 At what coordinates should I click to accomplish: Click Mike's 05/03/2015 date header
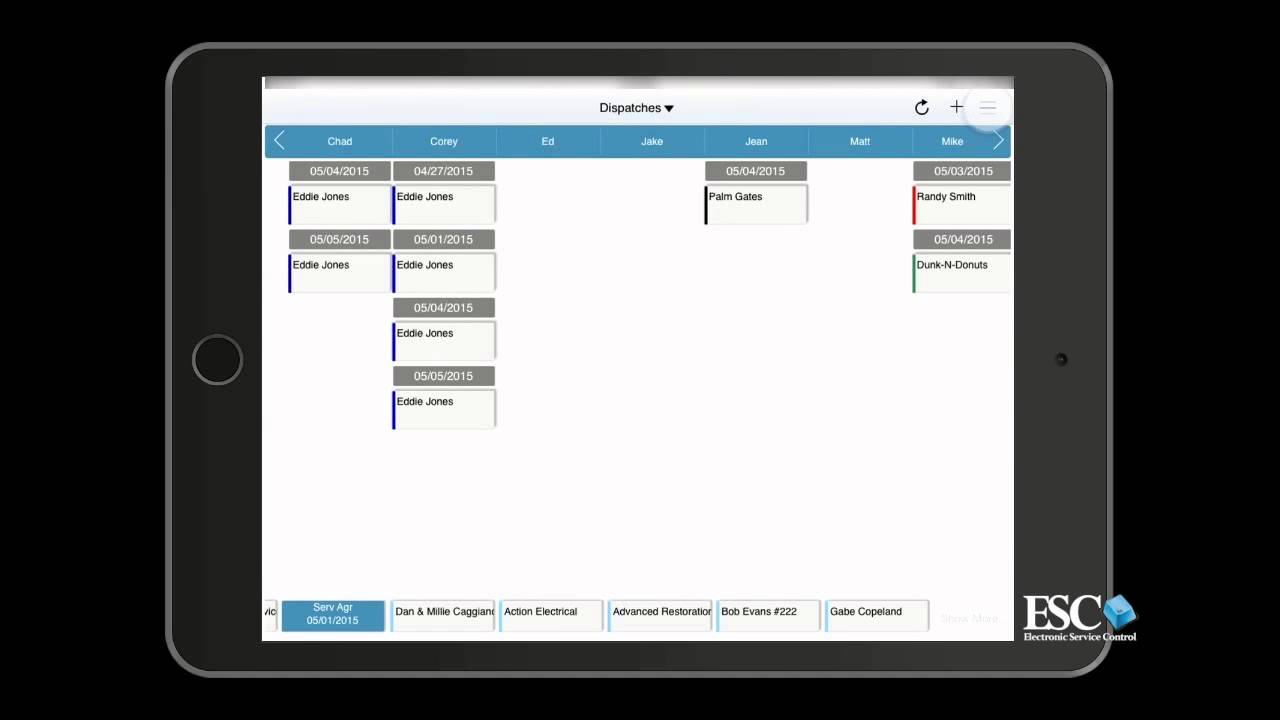point(962,171)
